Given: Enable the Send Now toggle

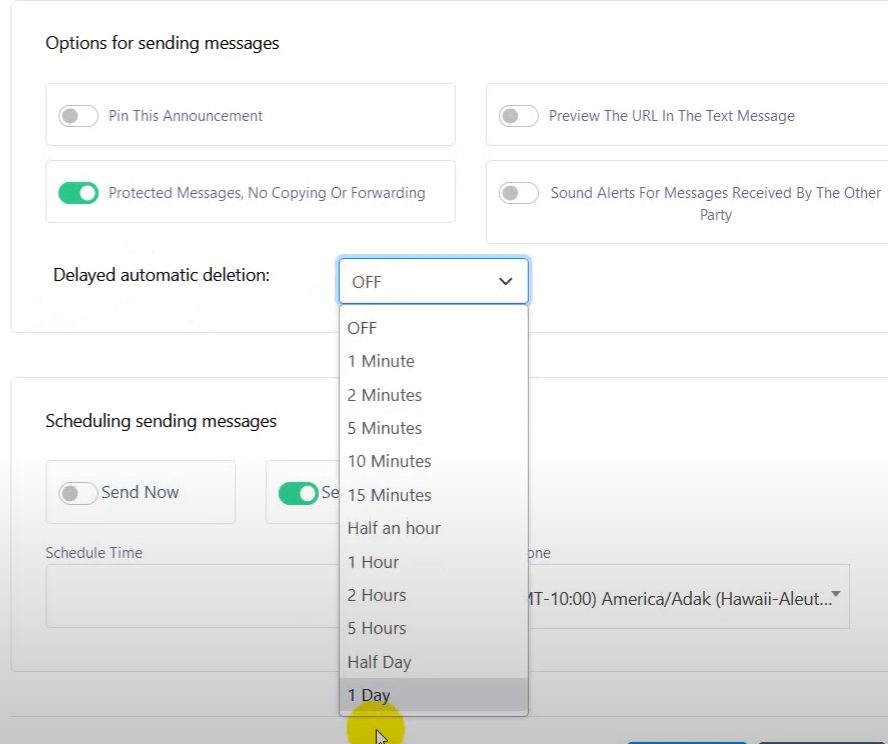Looking at the screenshot, I should click(78, 492).
